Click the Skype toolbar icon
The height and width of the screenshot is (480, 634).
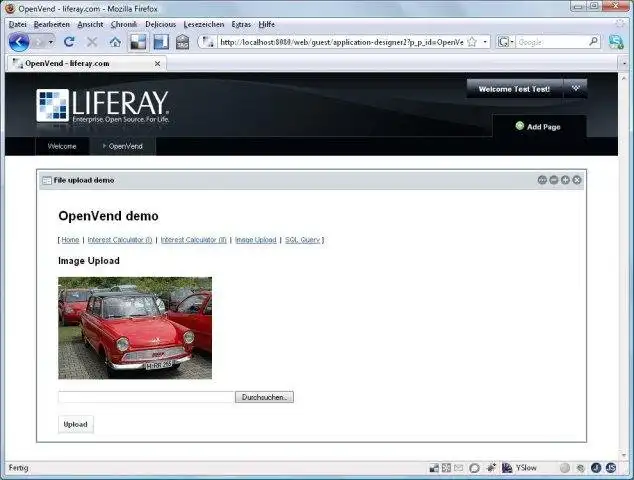point(616,42)
